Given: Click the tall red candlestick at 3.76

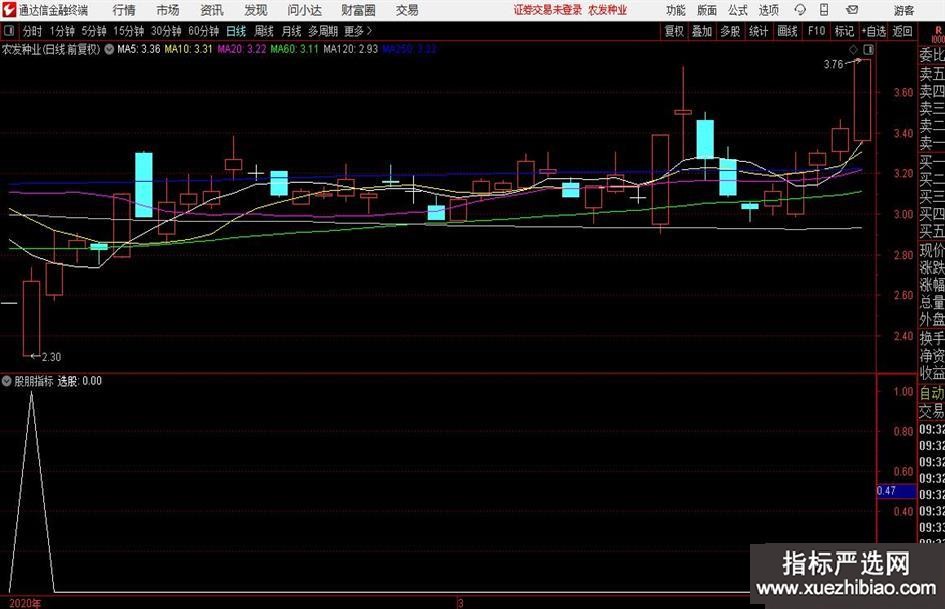Looking at the screenshot, I should pyautogui.click(x=862, y=100).
